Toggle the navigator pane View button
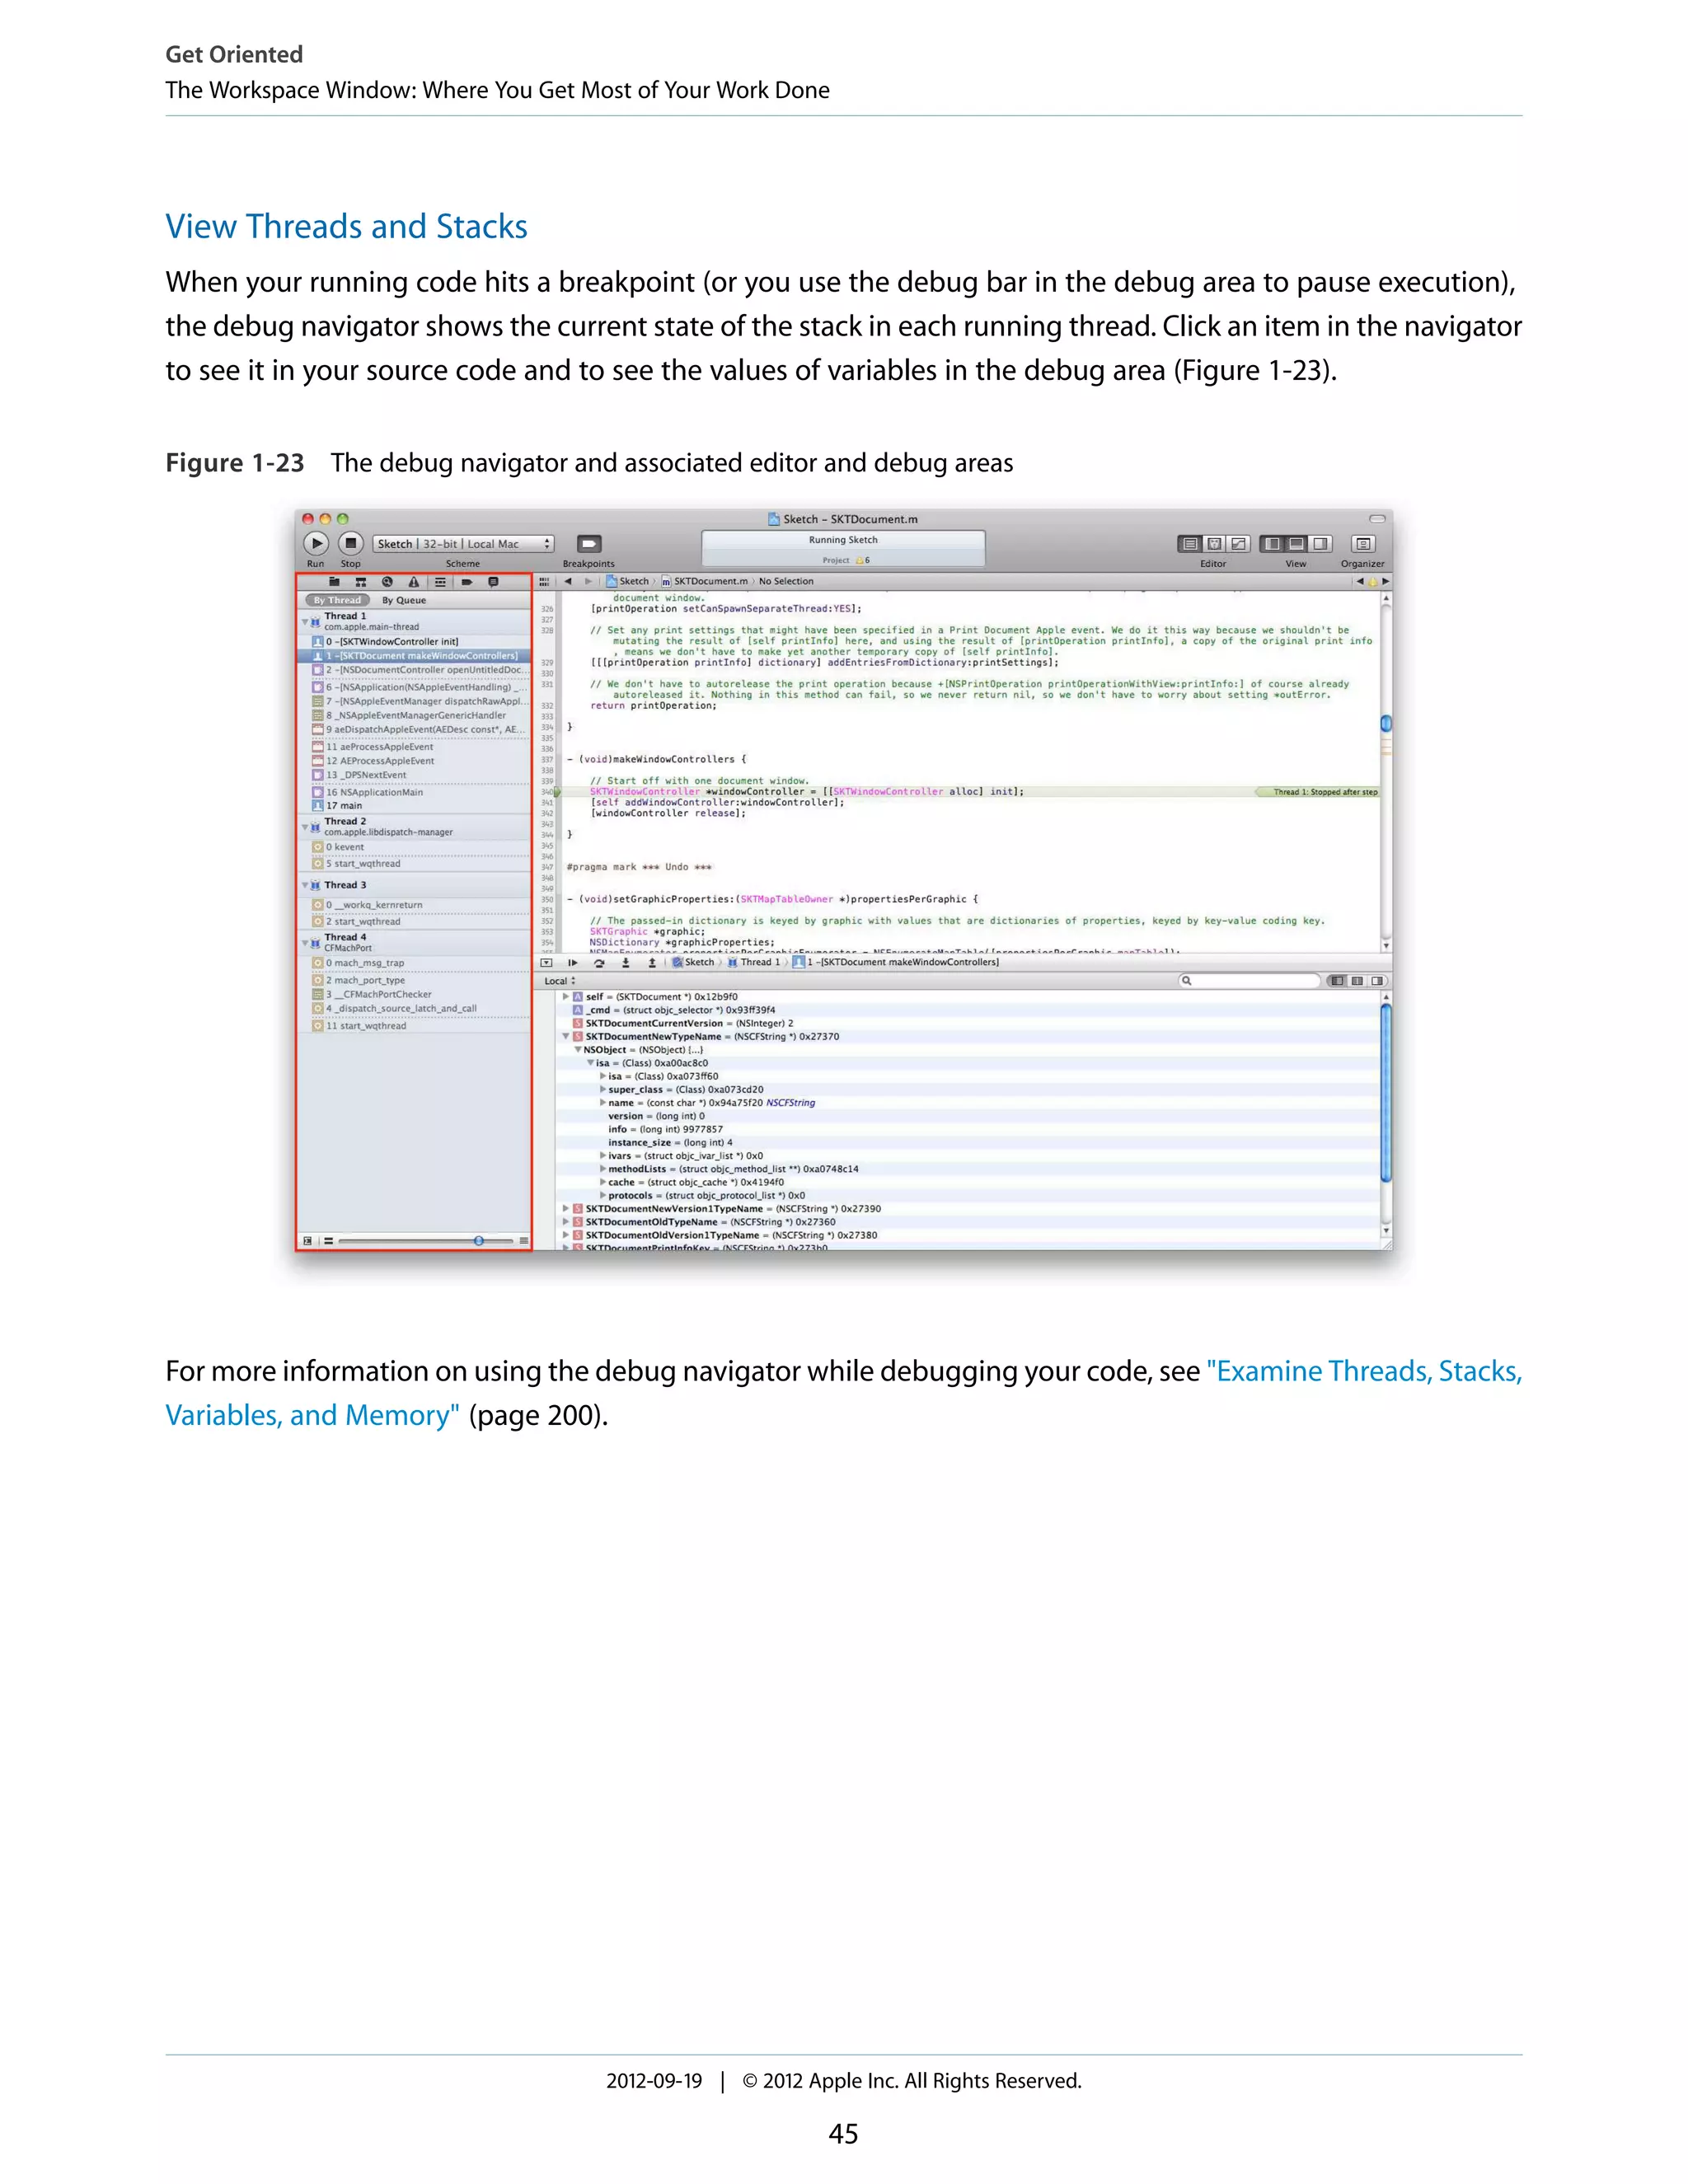The width and height of the screenshot is (1688, 2184). (x=1272, y=544)
